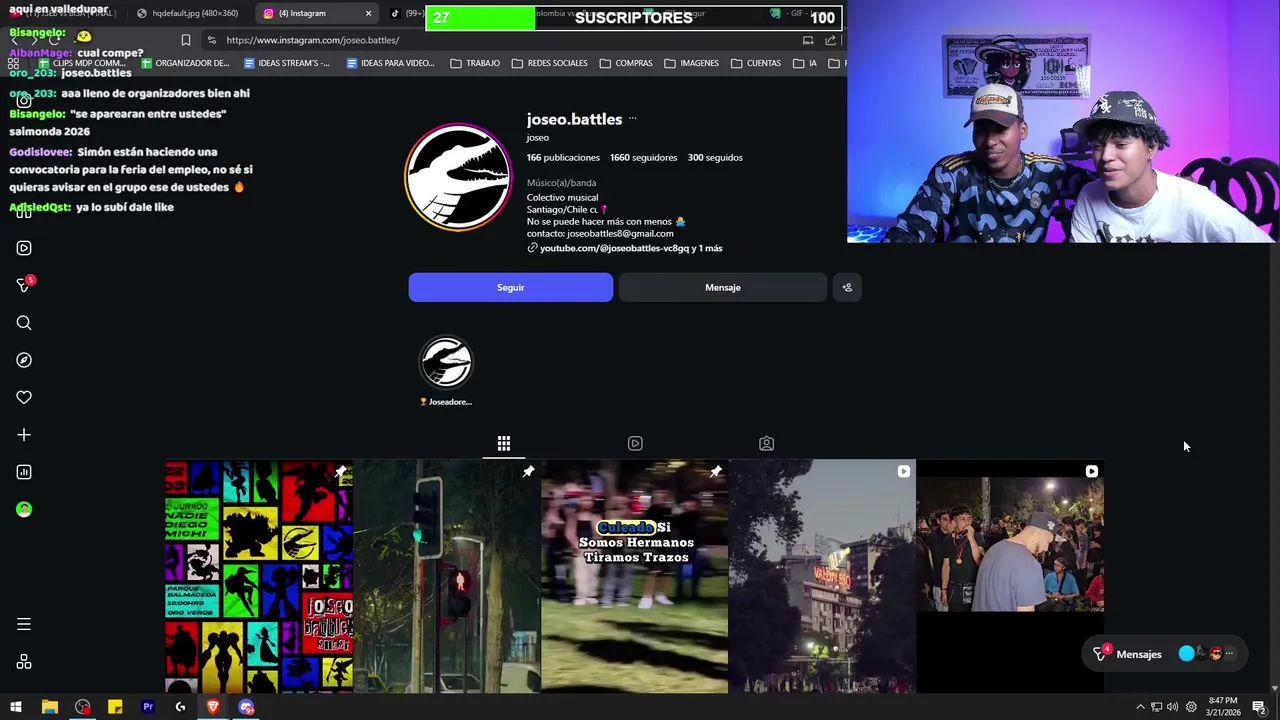The width and height of the screenshot is (1280, 720).
Task: Expand the REDES SOCIALES bookmarks folder
Action: tap(550, 63)
